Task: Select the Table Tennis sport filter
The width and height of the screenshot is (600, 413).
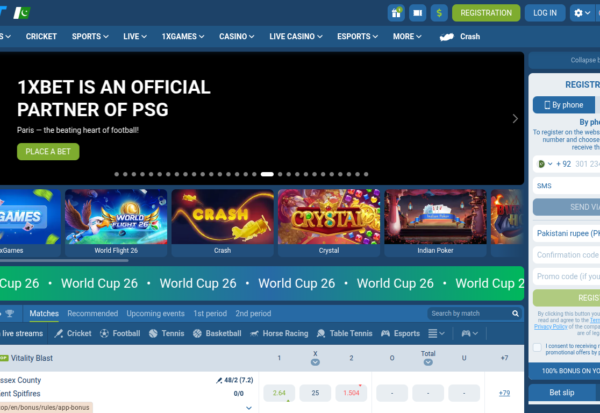Action: (344, 333)
